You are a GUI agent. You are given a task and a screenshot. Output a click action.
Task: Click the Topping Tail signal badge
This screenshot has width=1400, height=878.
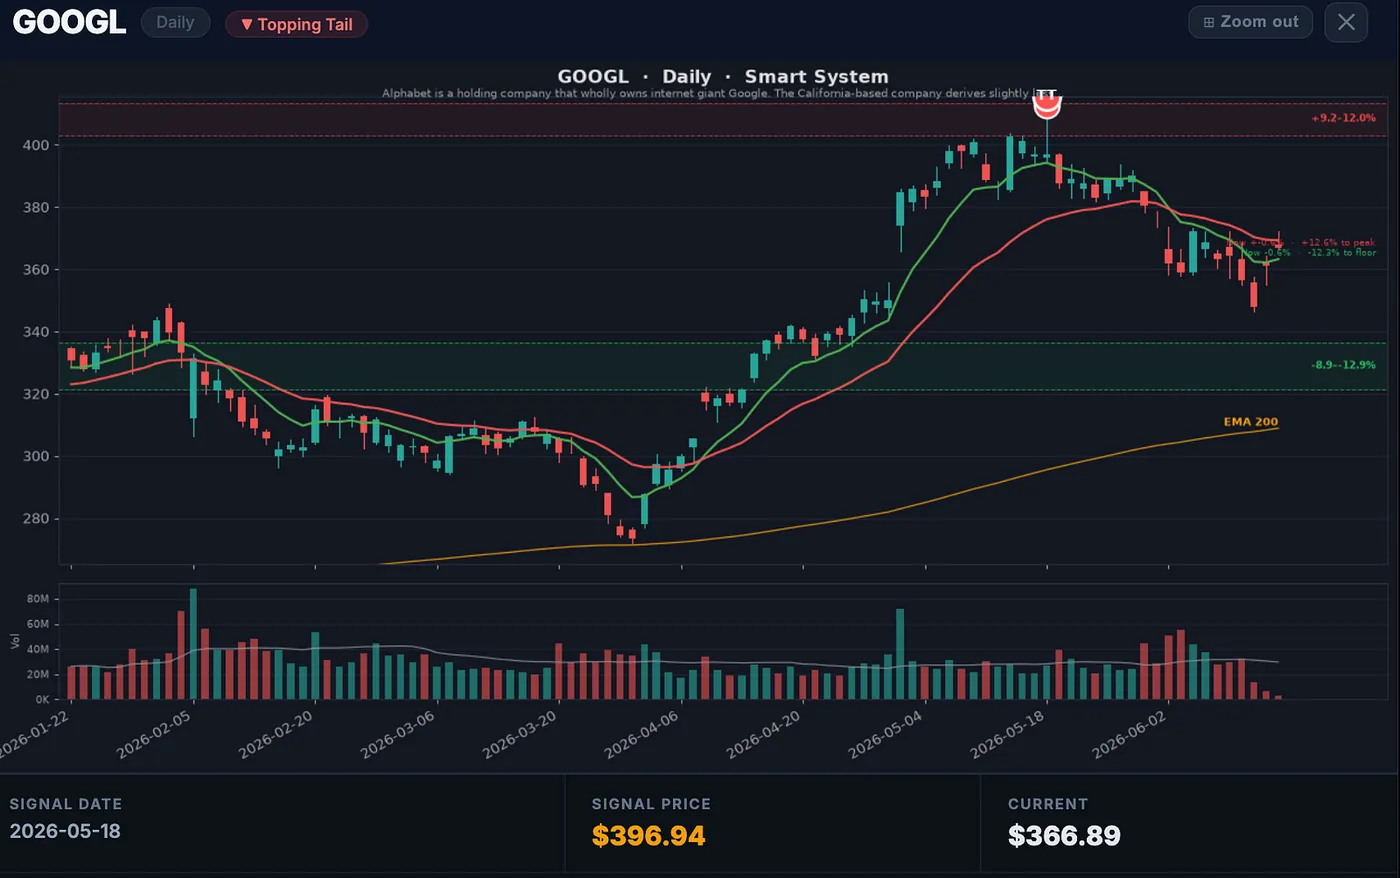pos(296,24)
